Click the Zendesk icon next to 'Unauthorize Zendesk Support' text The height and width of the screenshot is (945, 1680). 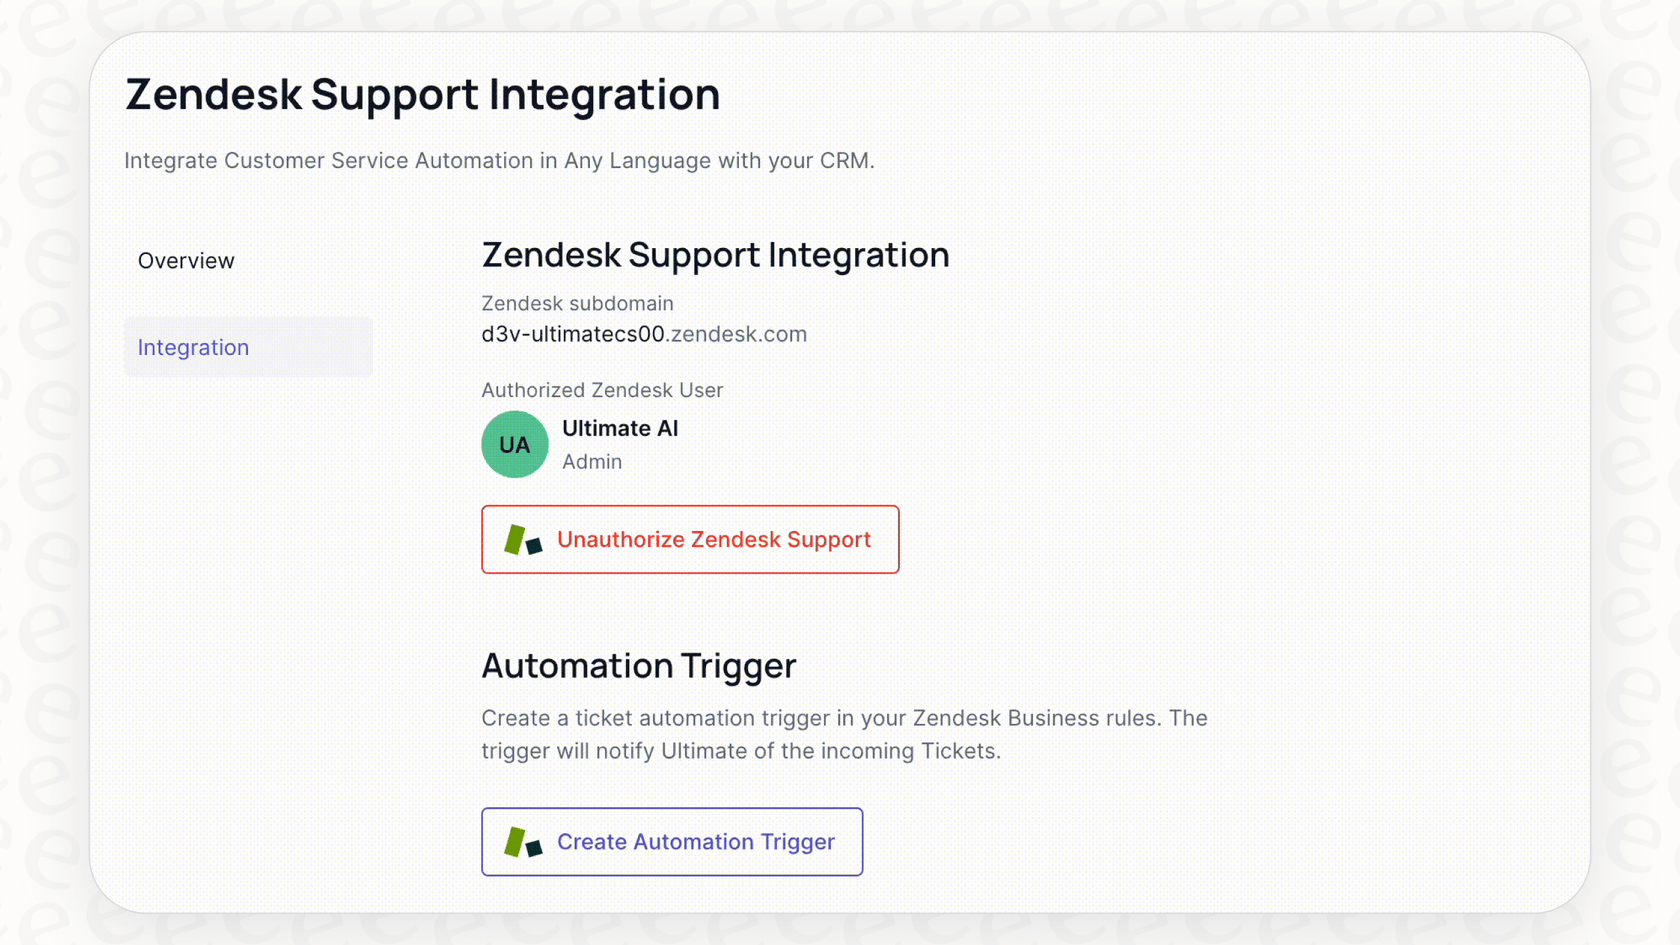(x=522, y=540)
